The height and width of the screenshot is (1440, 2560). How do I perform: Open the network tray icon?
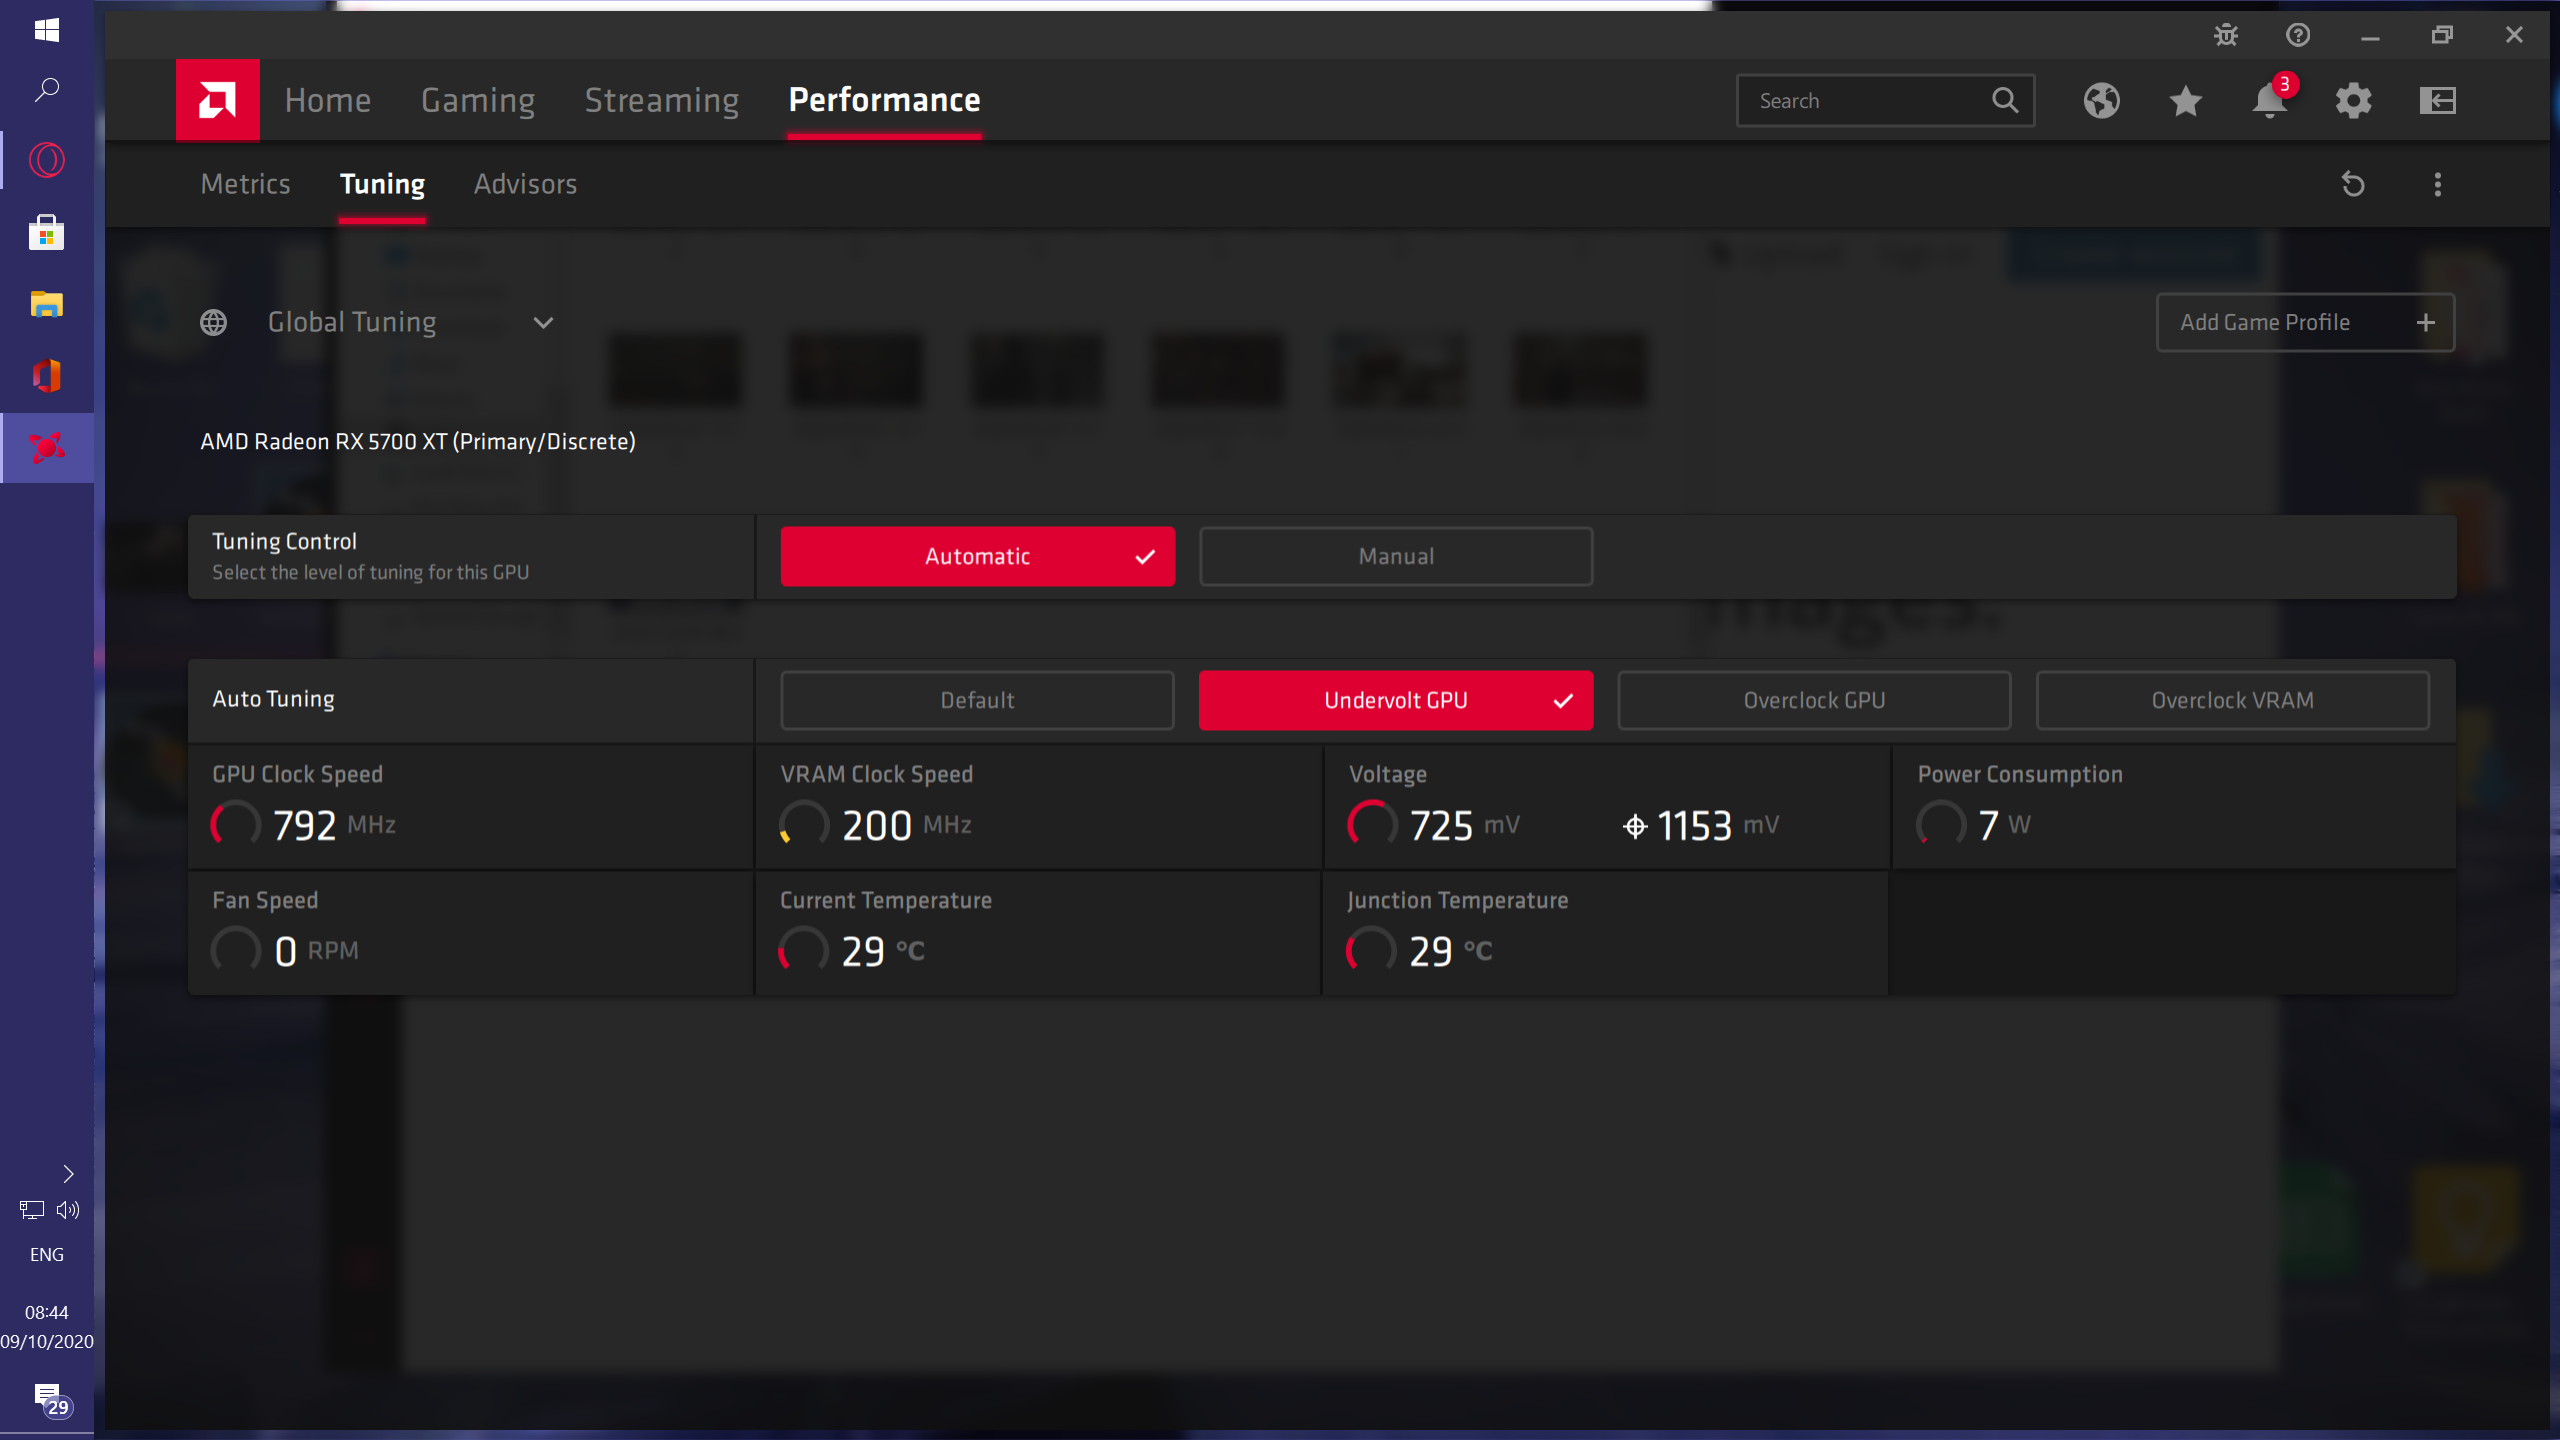[32, 1210]
